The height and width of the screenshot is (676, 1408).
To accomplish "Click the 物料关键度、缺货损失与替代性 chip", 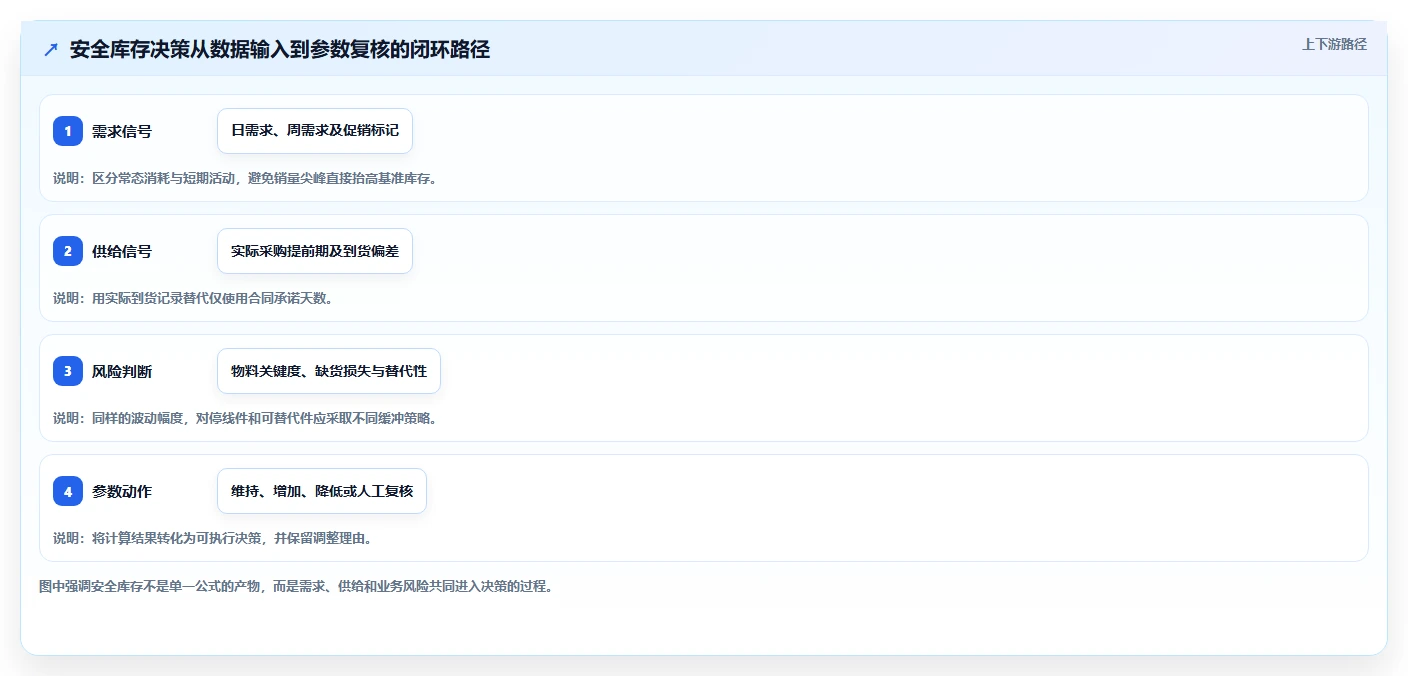I will 329,371.
